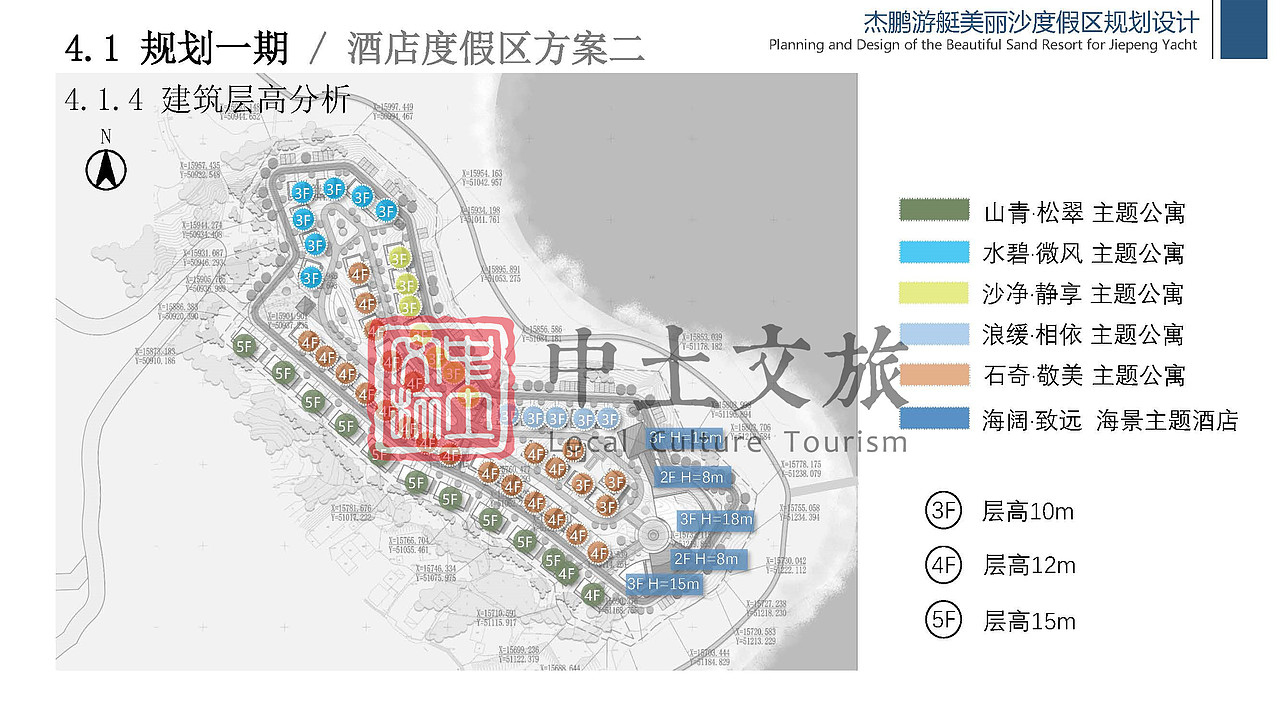The image size is (1280, 720).
Task: Click the English header Planning and Design text
Action: [x=983, y=45]
